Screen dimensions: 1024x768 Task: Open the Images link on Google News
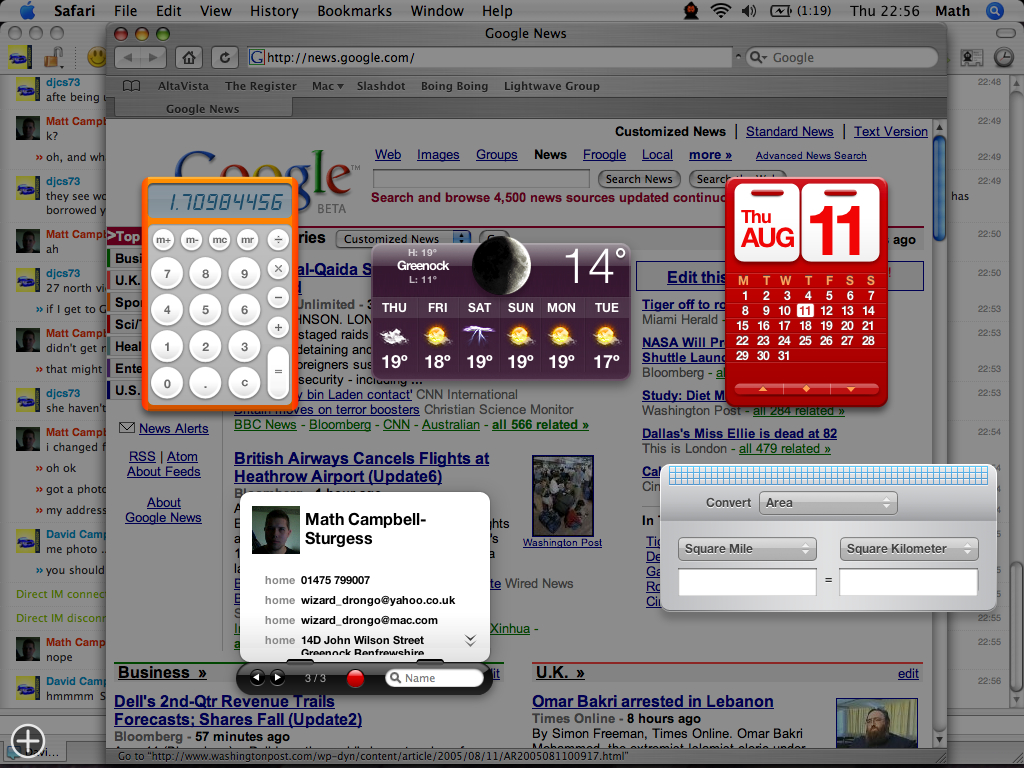(x=438, y=155)
